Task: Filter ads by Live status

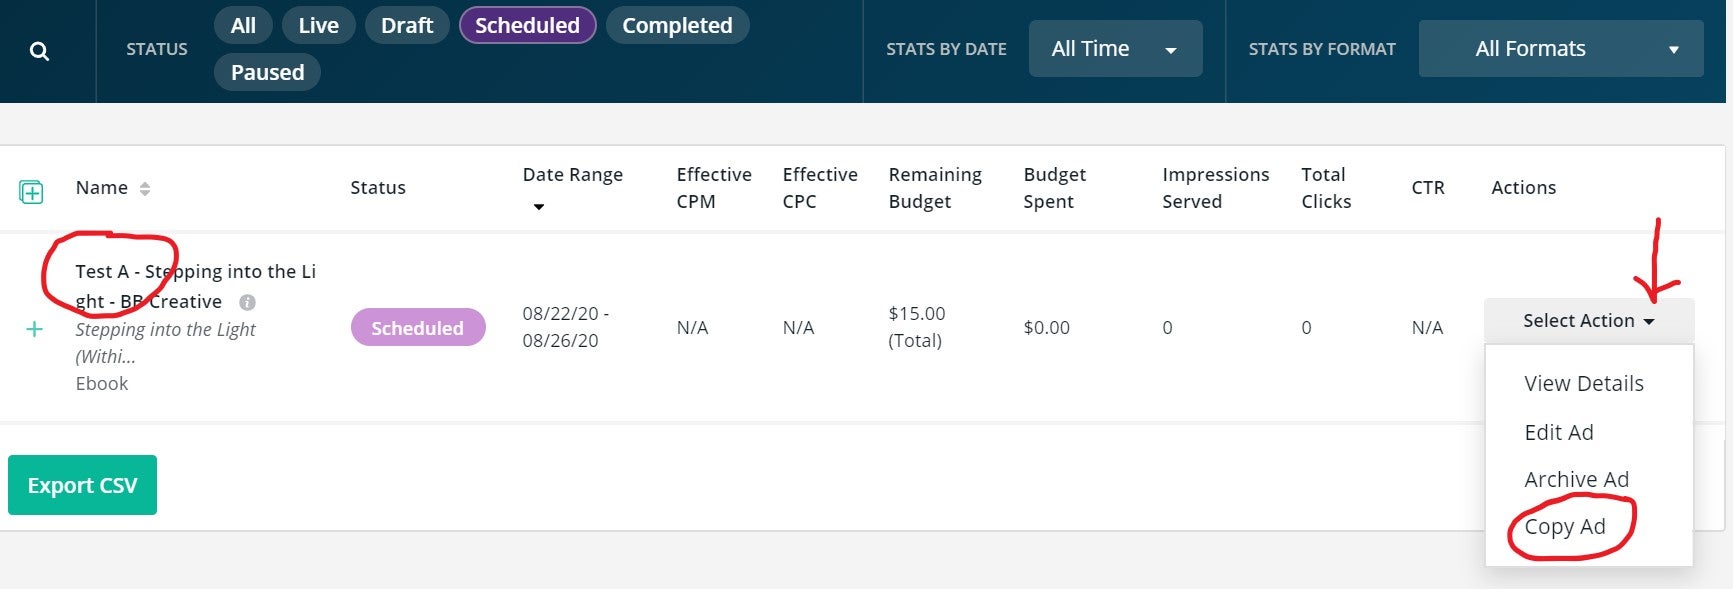Action: click(x=318, y=26)
